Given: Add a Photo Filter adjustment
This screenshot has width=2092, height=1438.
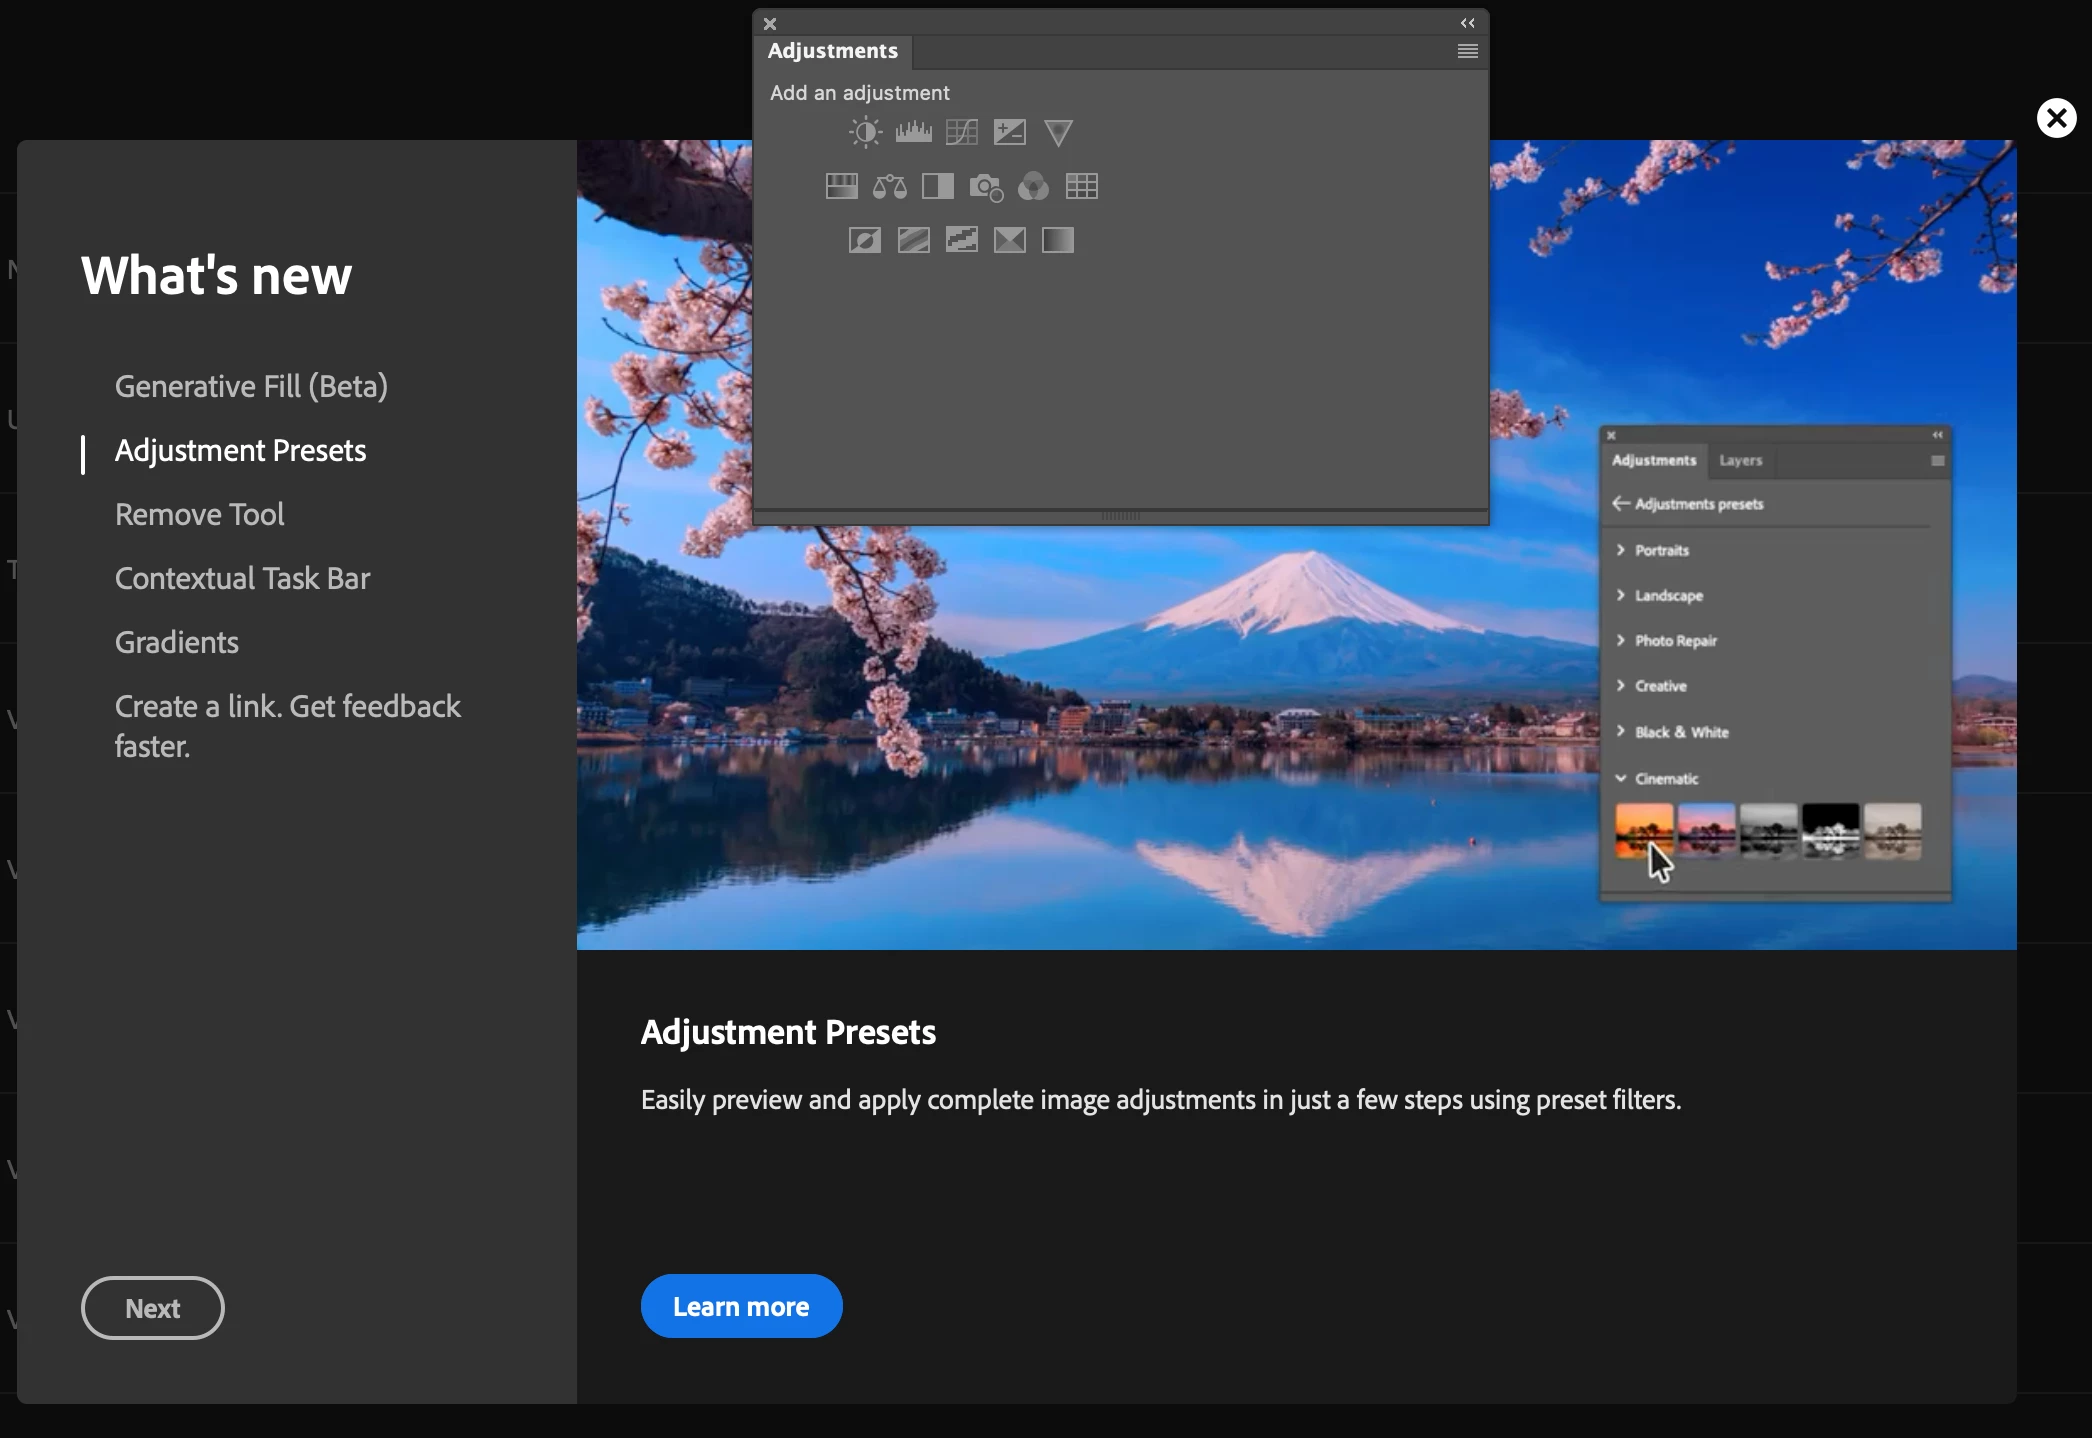Looking at the screenshot, I should [986, 186].
